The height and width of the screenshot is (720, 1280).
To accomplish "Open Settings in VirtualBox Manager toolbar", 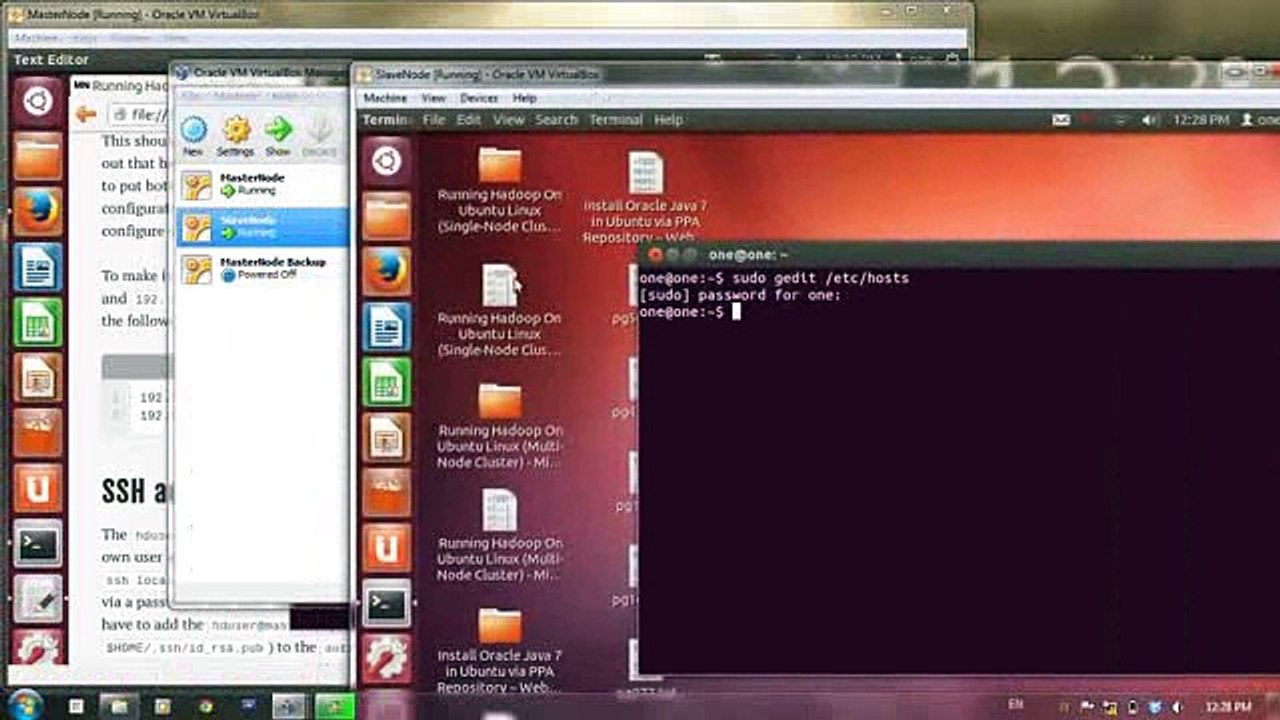I will click(235, 135).
